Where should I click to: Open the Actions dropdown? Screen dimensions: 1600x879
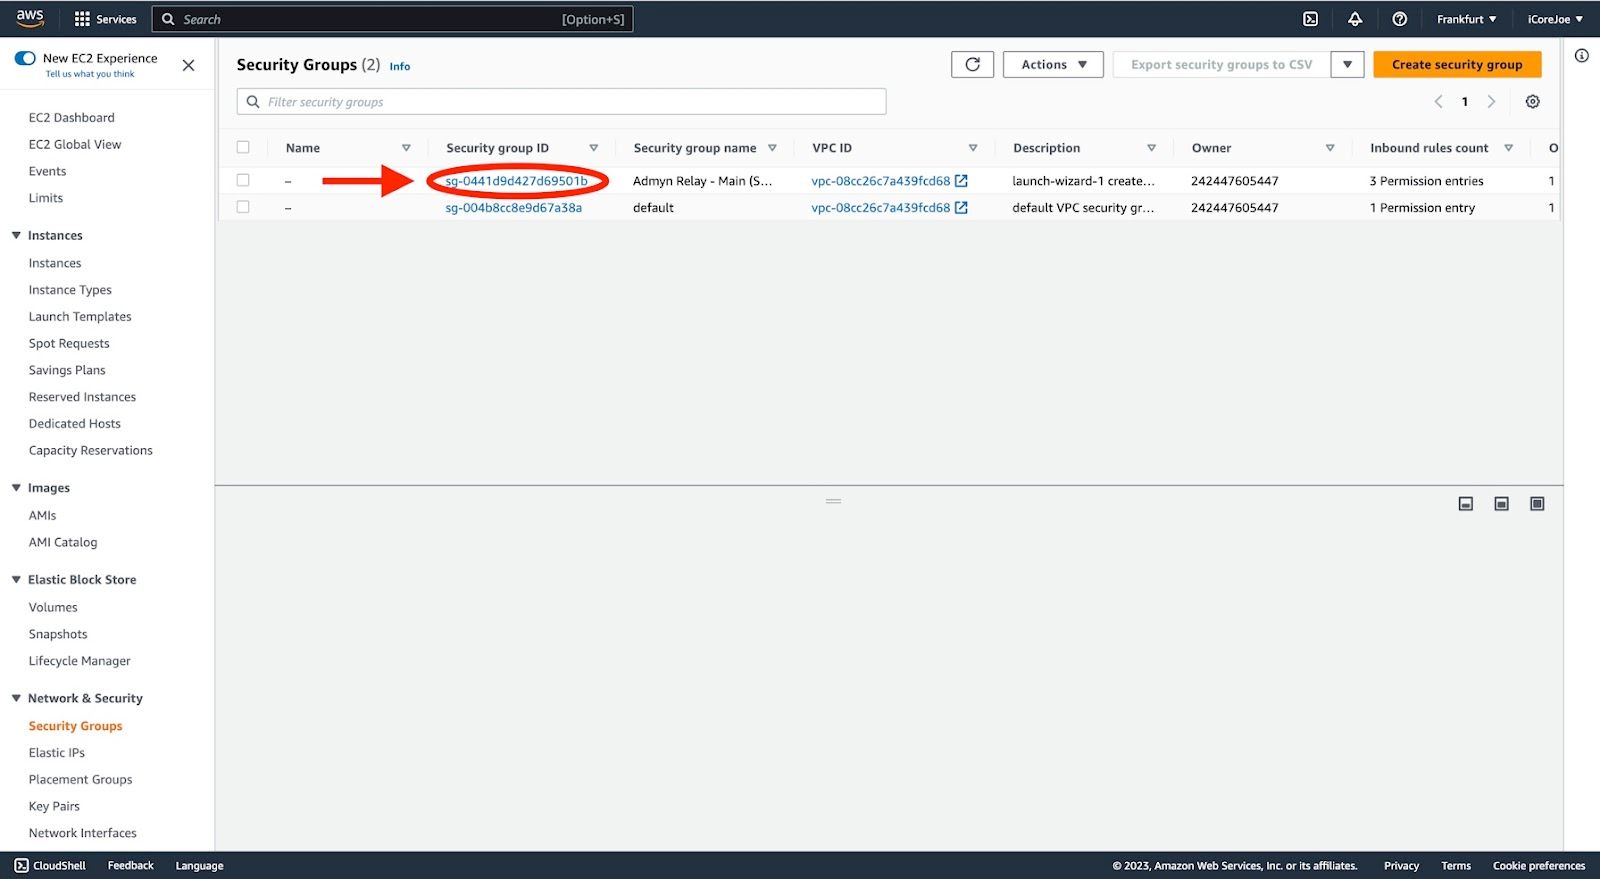pyautogui.click(x=1053, y=64)
